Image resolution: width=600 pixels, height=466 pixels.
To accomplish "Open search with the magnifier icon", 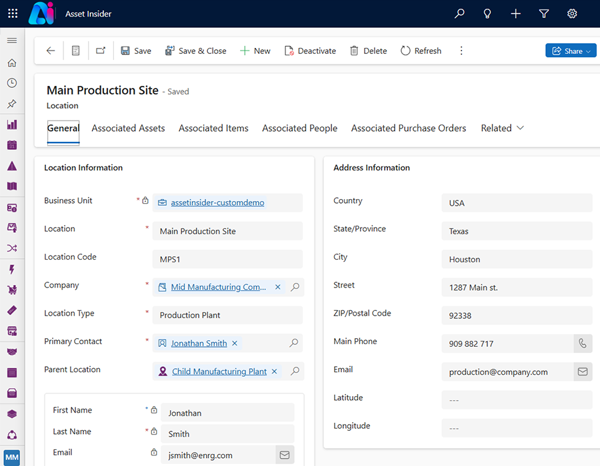I will point(459,14).
